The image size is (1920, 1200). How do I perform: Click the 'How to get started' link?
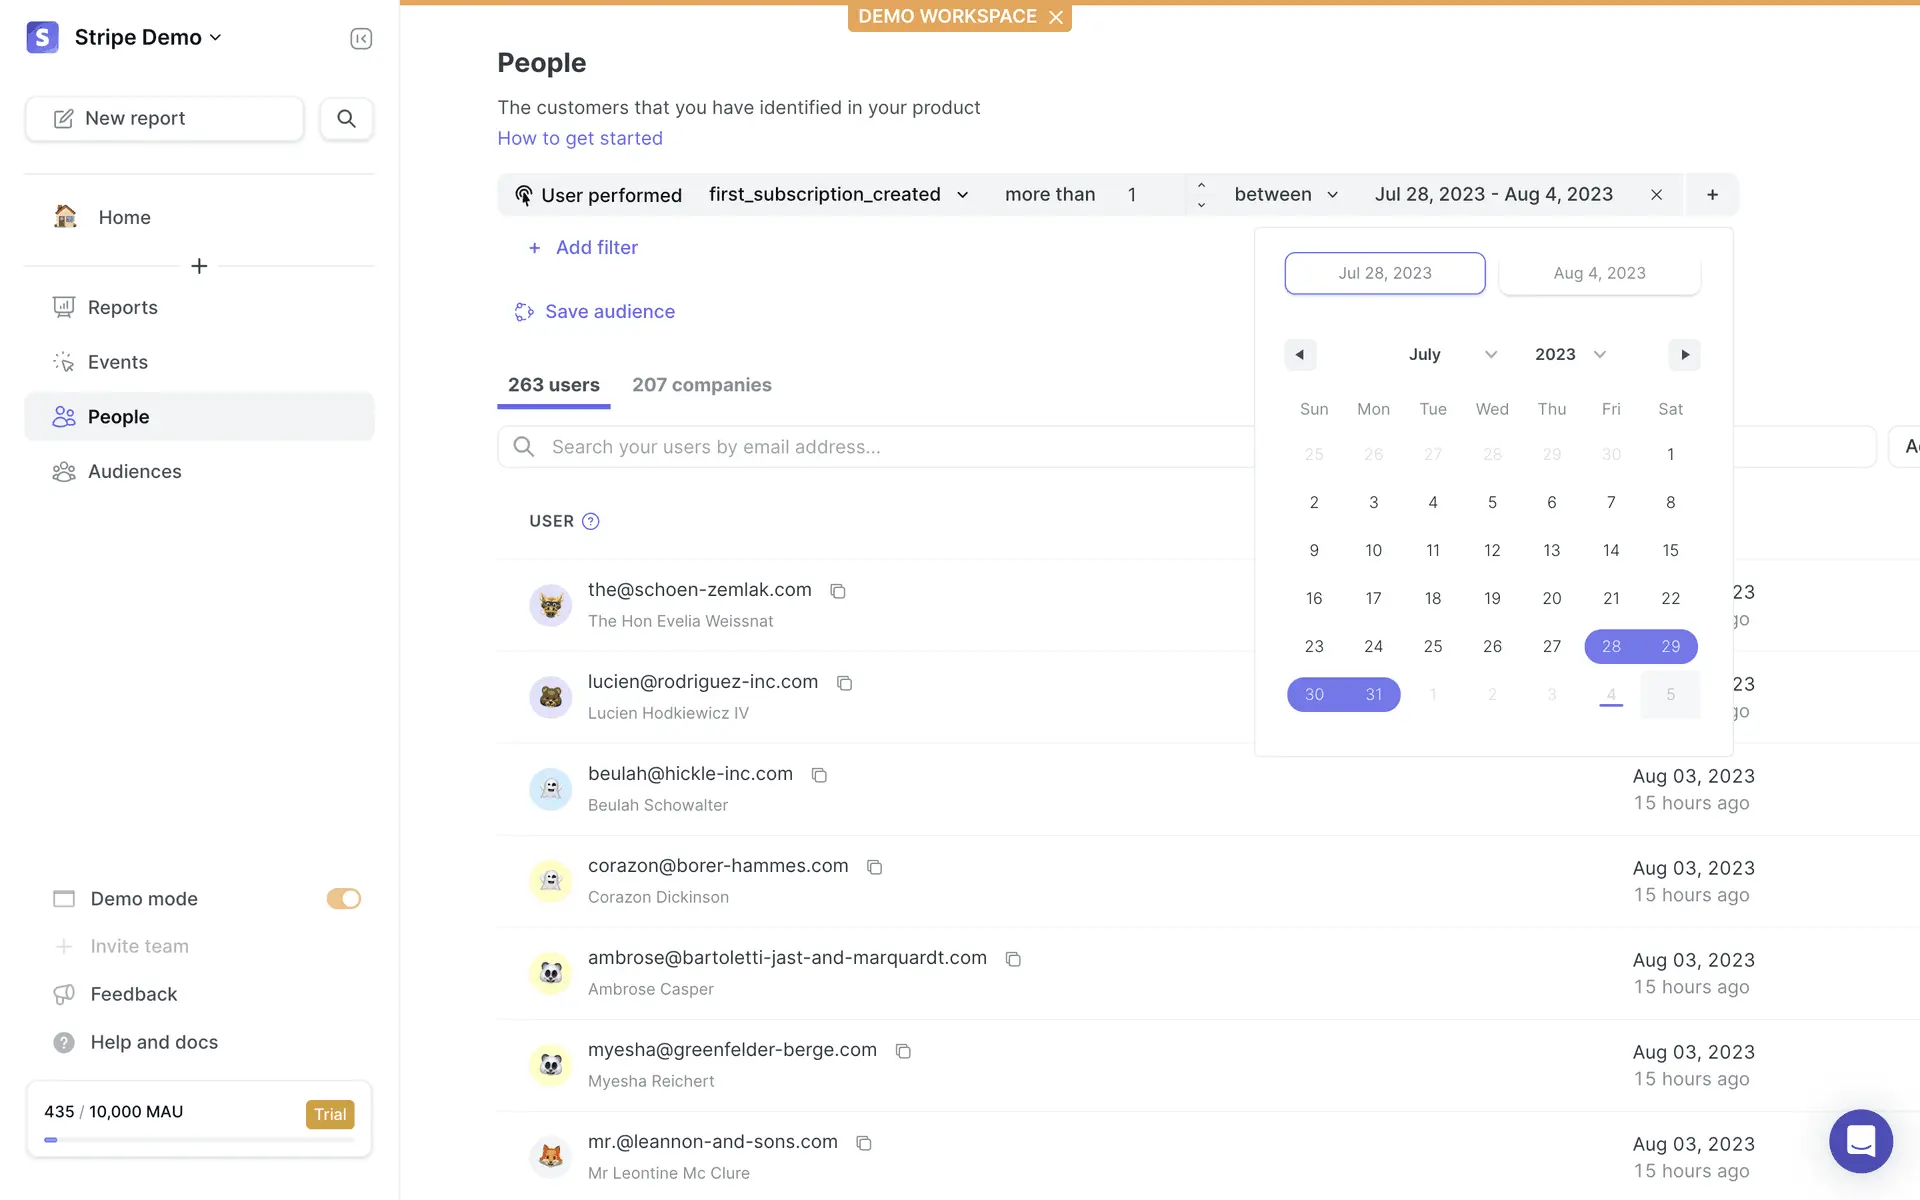click(x=580, y=138)
